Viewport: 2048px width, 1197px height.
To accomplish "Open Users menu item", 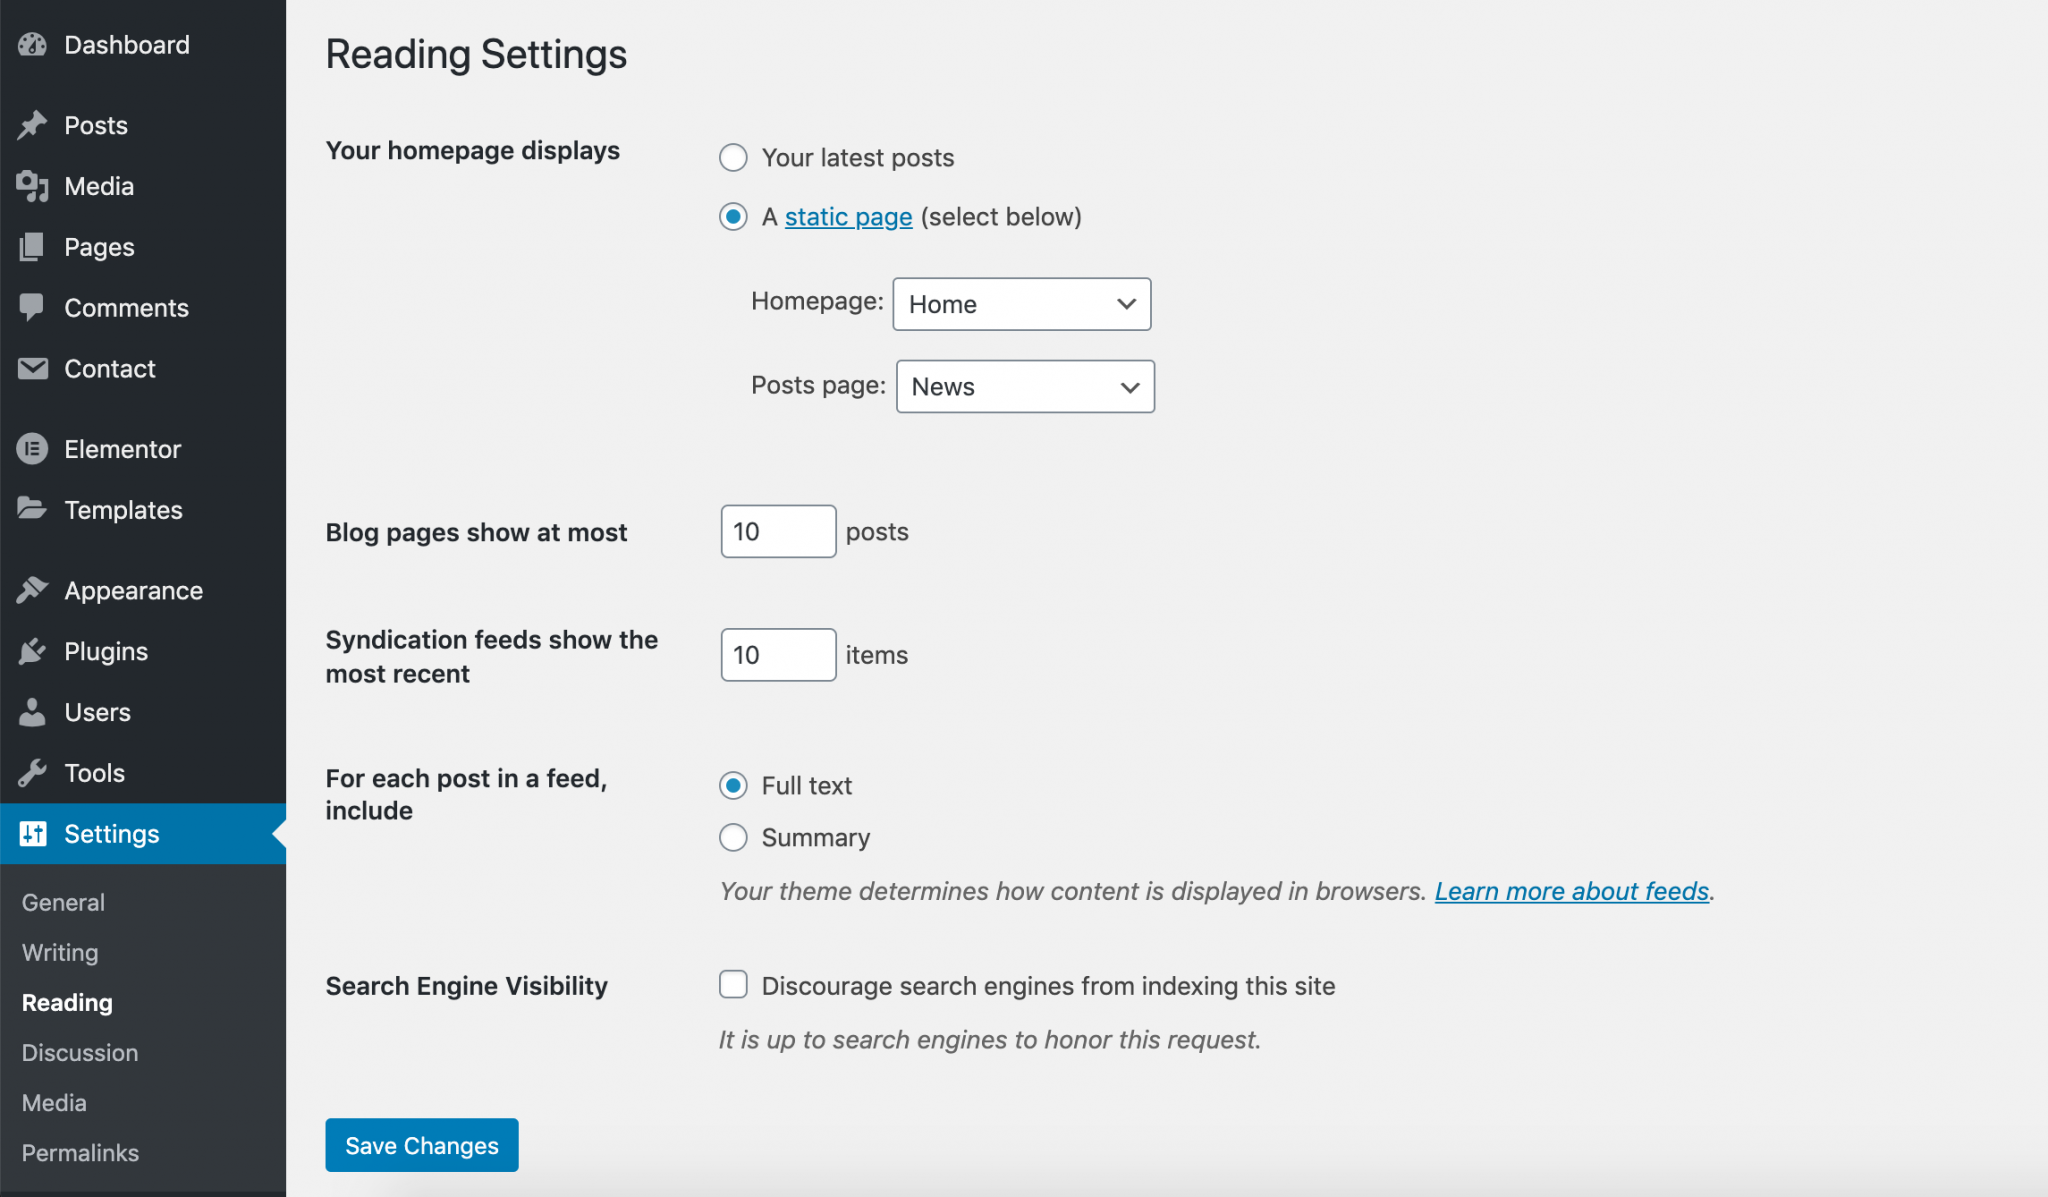I will point(143,712).
